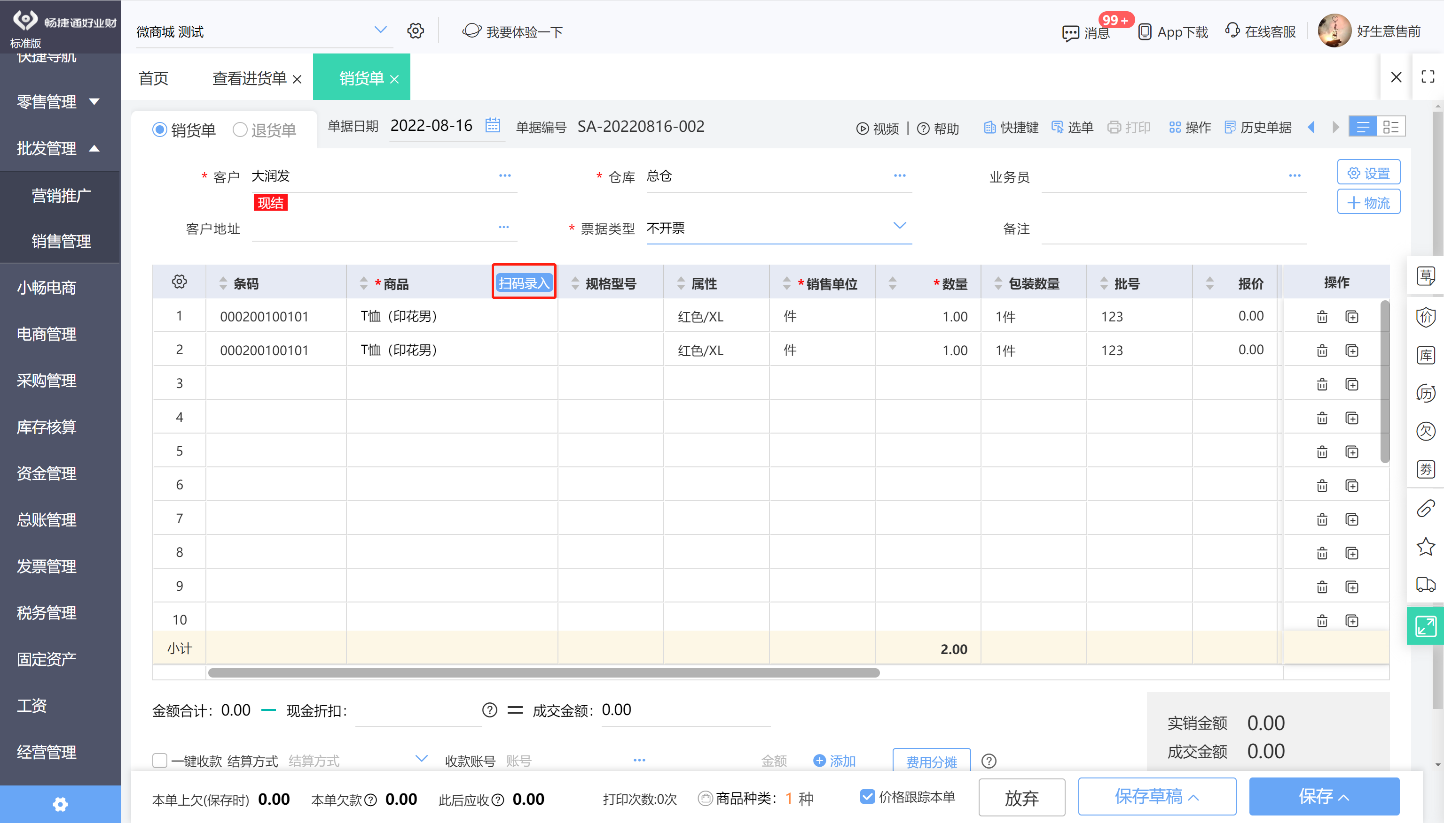Image resolution: width=1444 pixels, height=823 pixels.
Task: Click the table column settings gear icon
Action: click(179, 283)
